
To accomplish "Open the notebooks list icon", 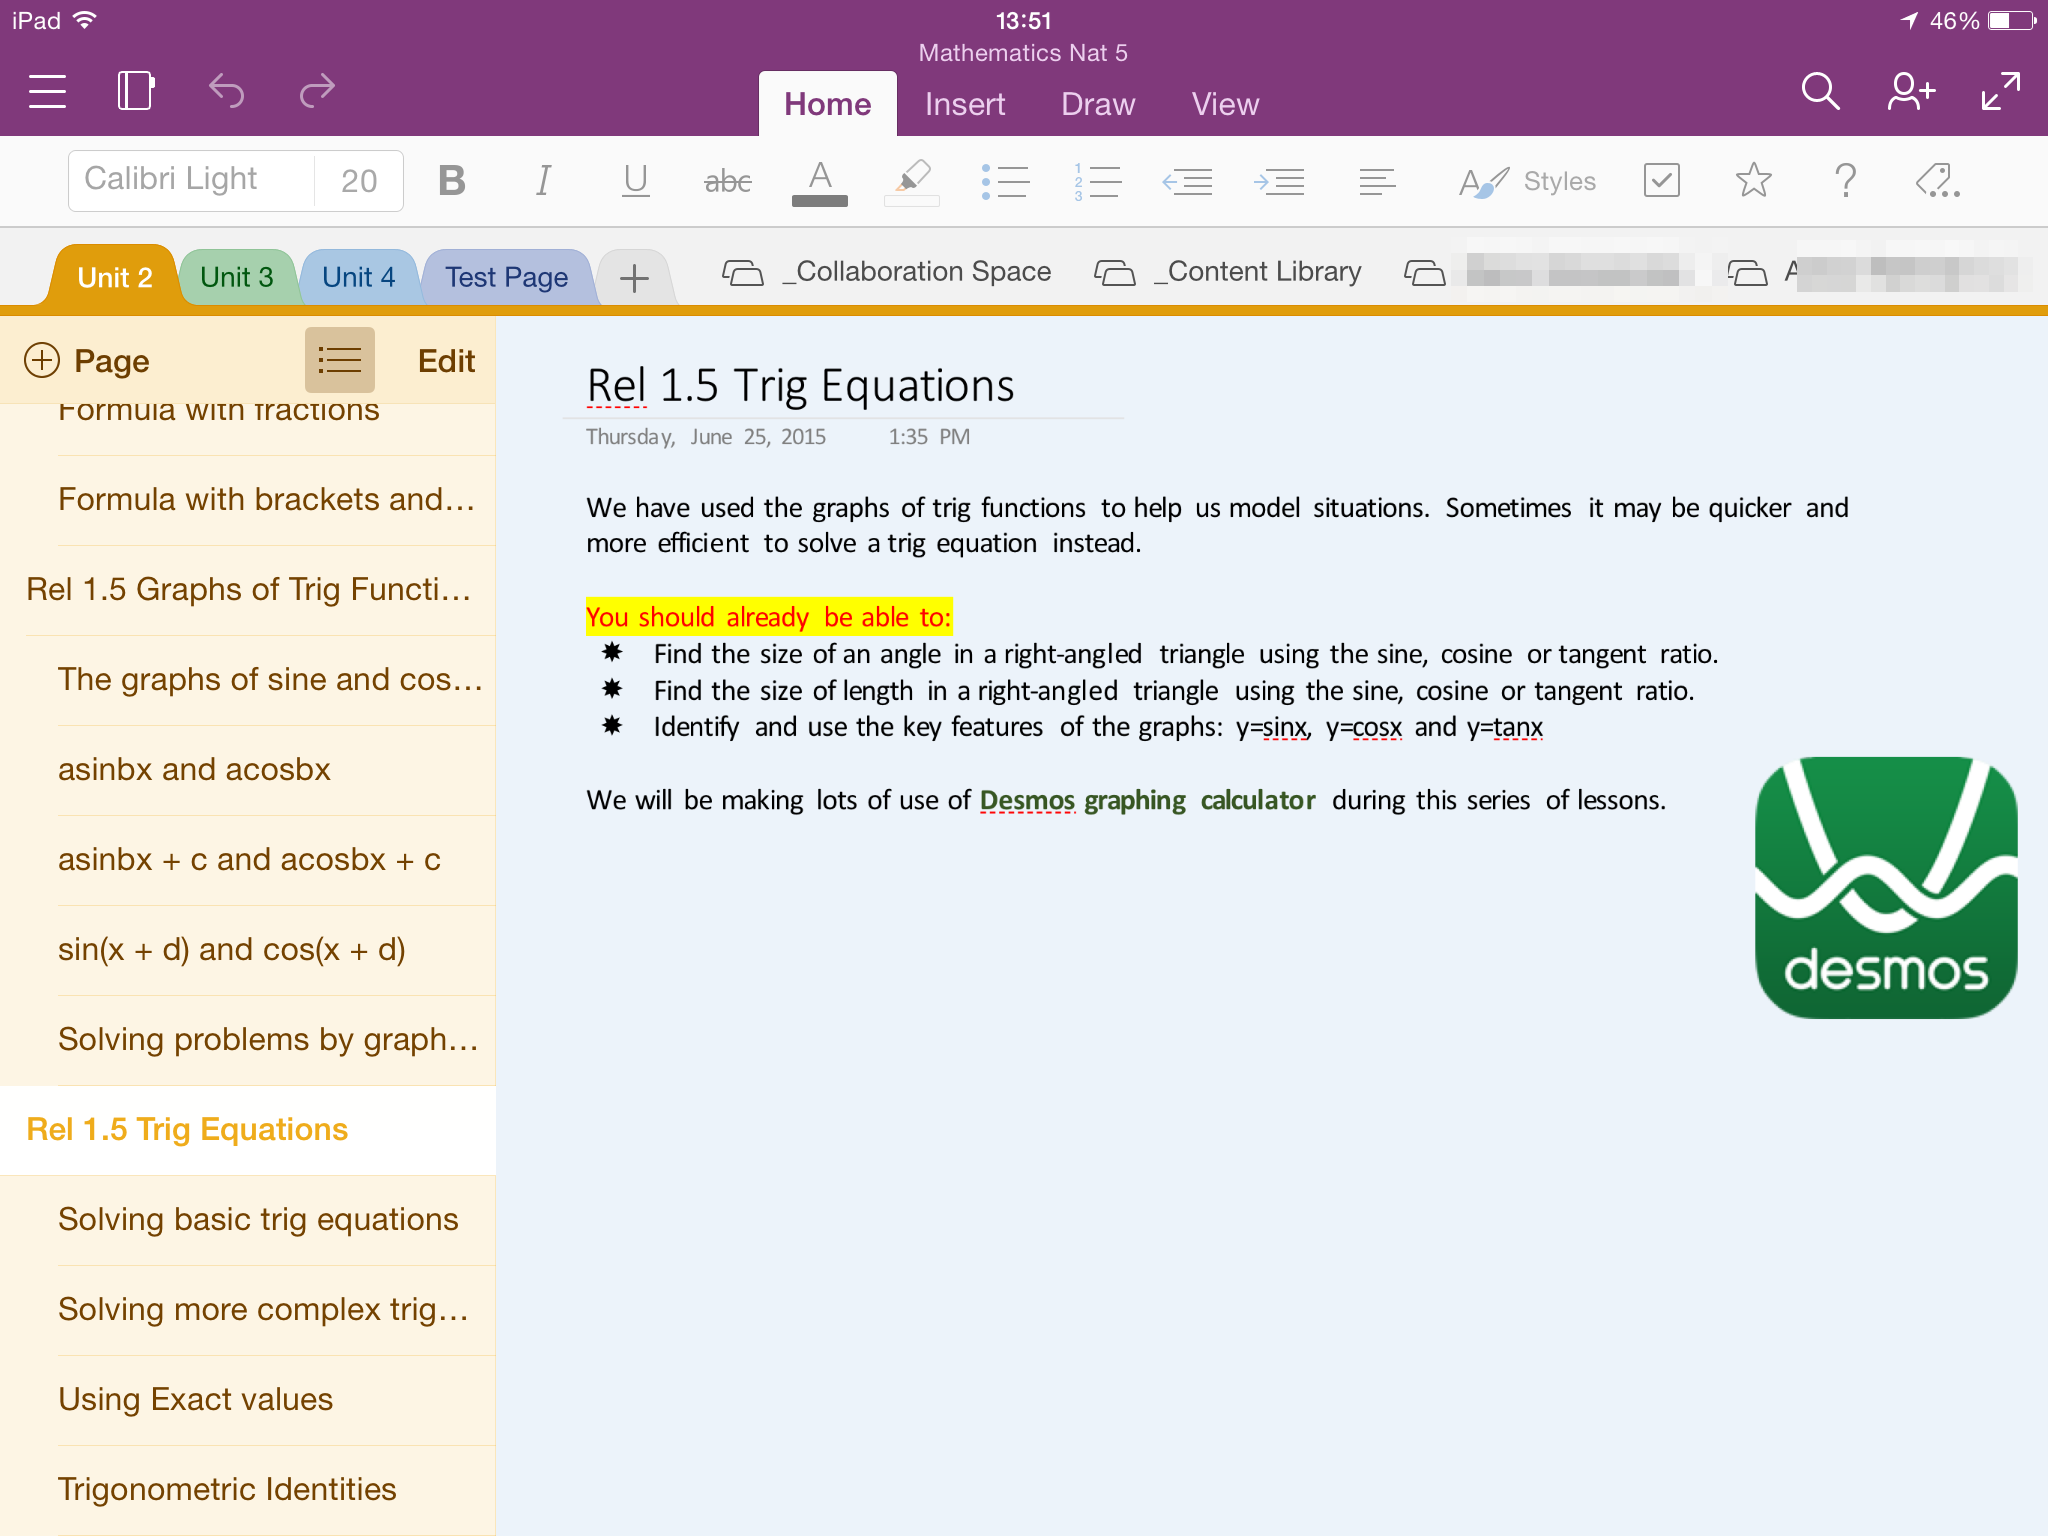I will tap(135, 91).
